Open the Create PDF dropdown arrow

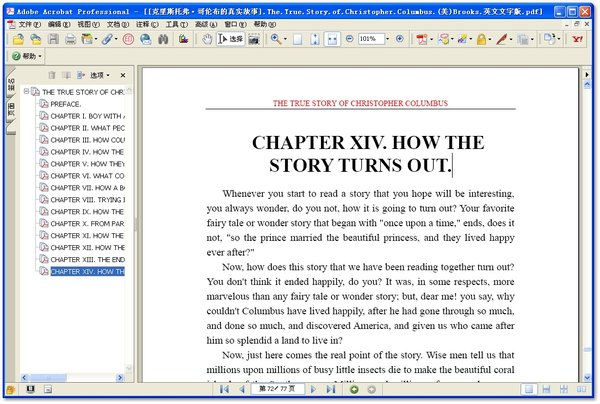[432, 39]
